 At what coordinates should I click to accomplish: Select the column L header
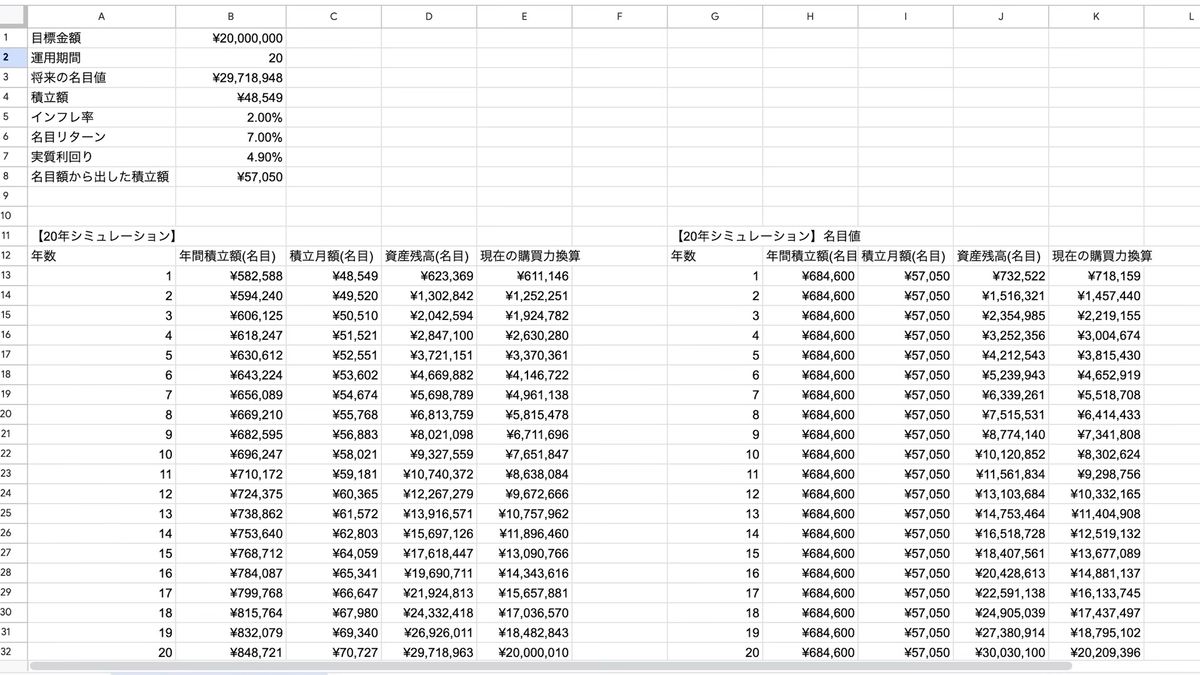point(1176,16)
